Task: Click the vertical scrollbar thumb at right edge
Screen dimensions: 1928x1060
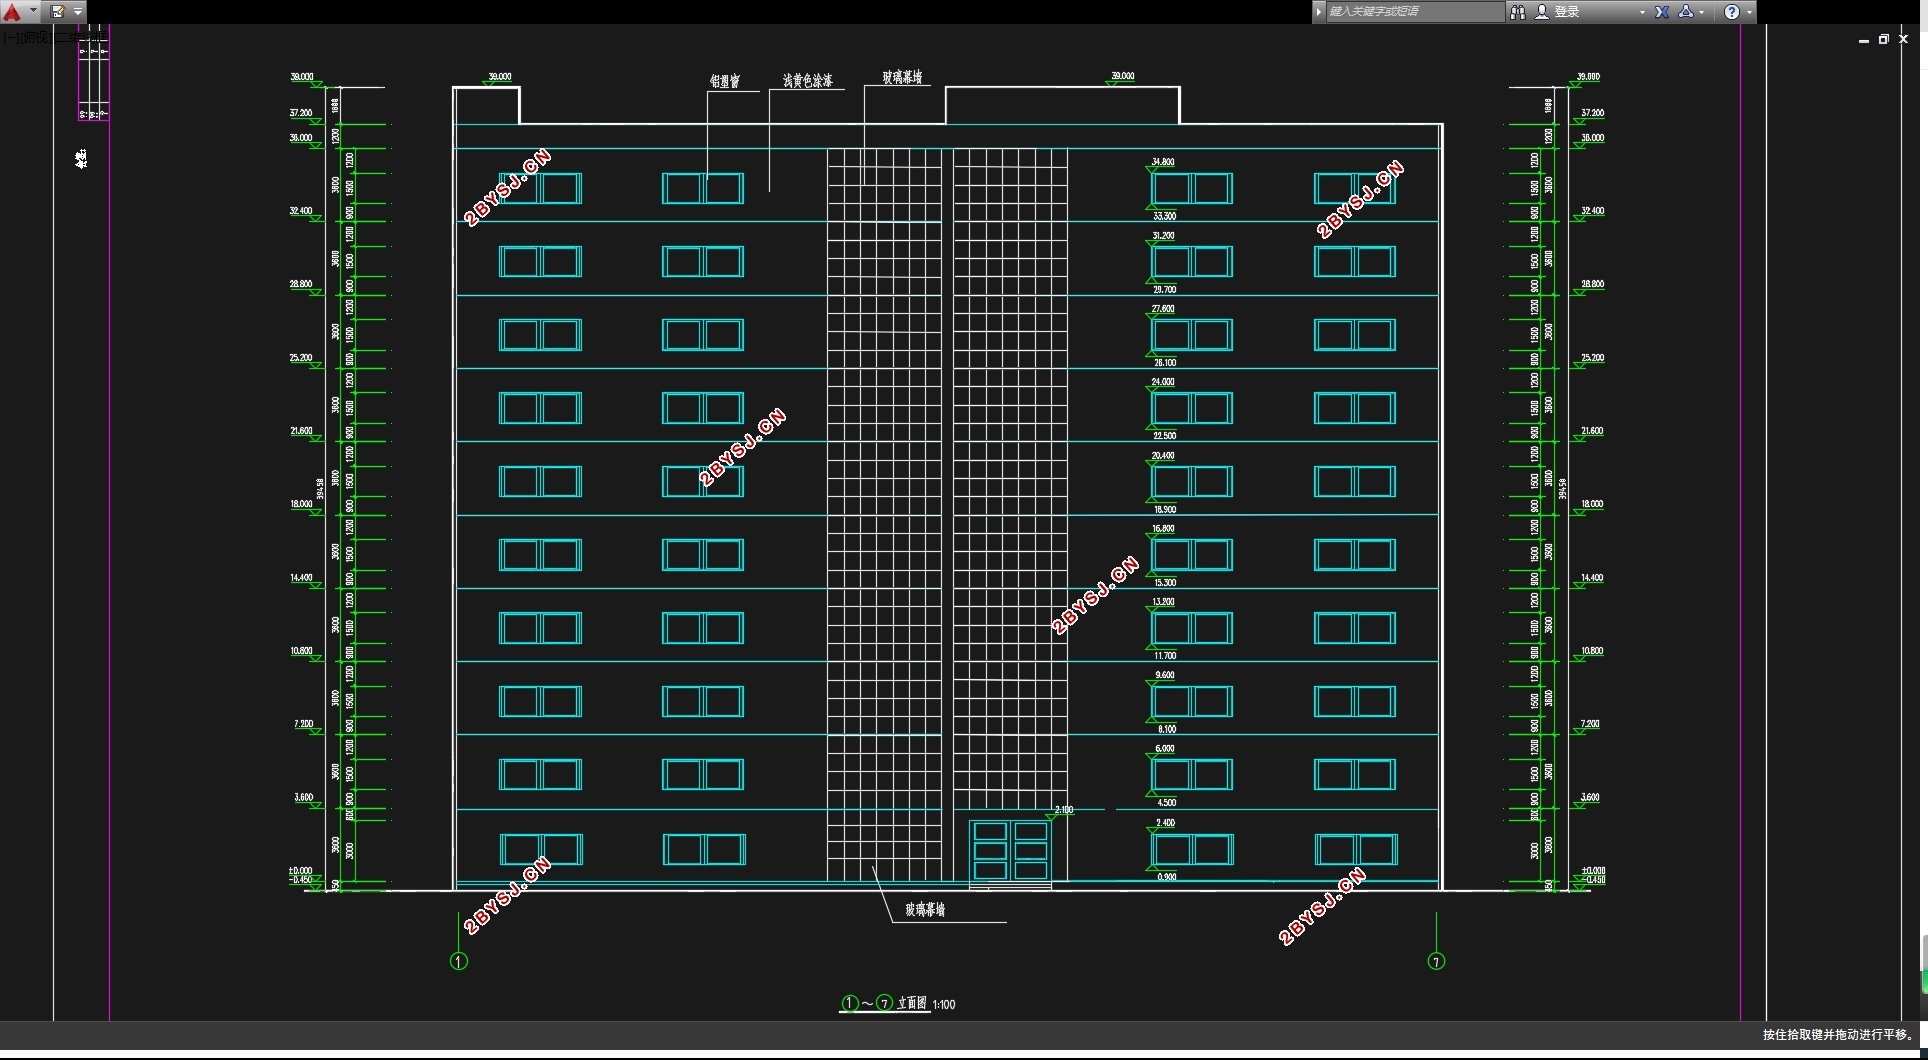Action: (x=1924, y=964)
